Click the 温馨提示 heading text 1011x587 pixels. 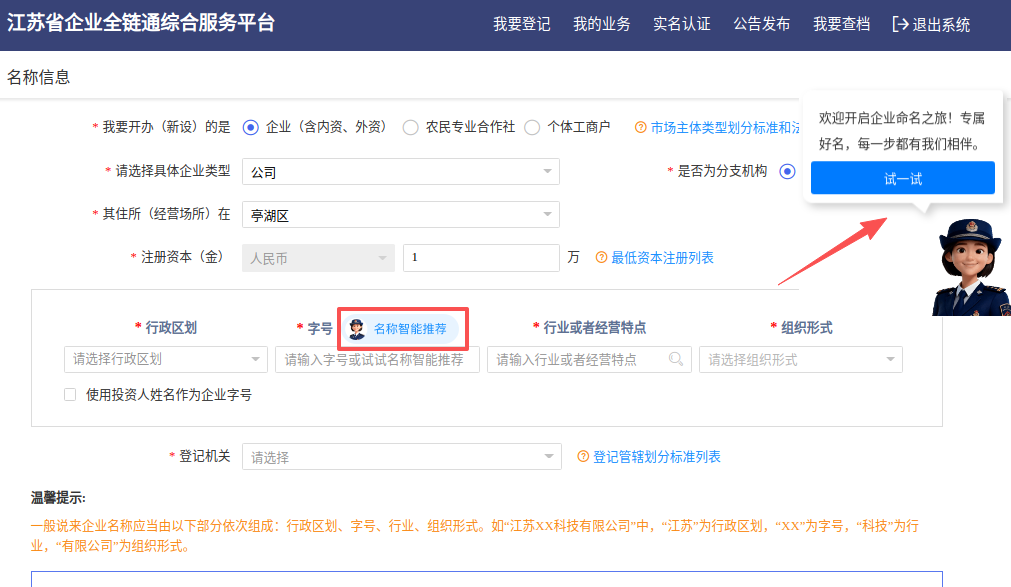58,498
